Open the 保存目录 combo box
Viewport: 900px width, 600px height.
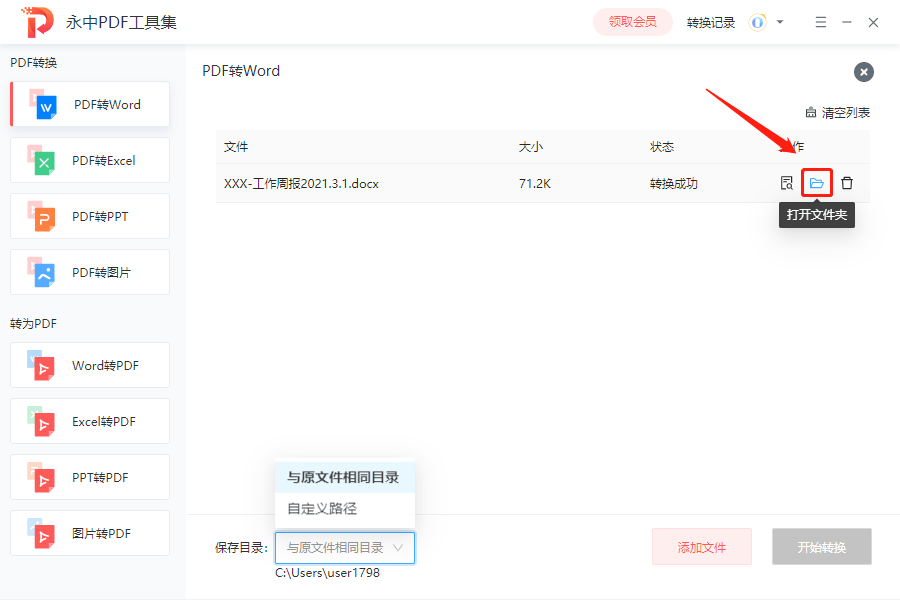click(x=344, y=547)
